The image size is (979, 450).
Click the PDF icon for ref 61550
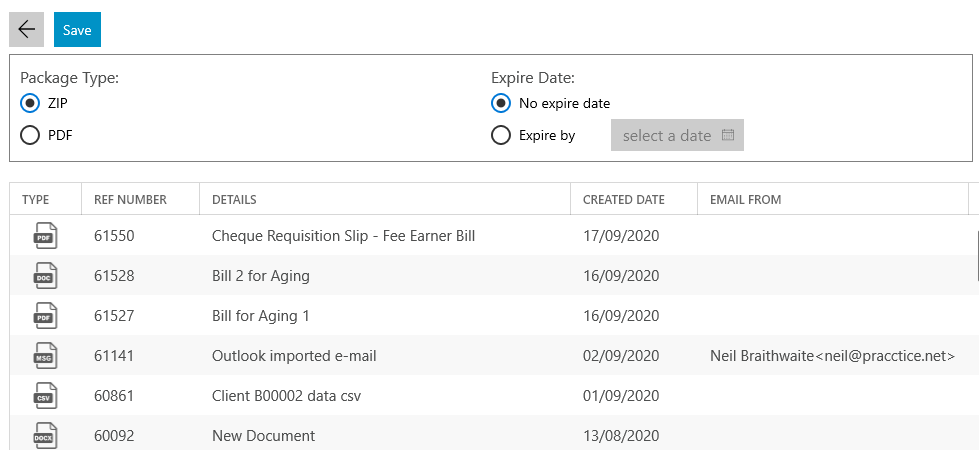pyautogui.click(x=45, y=236)
